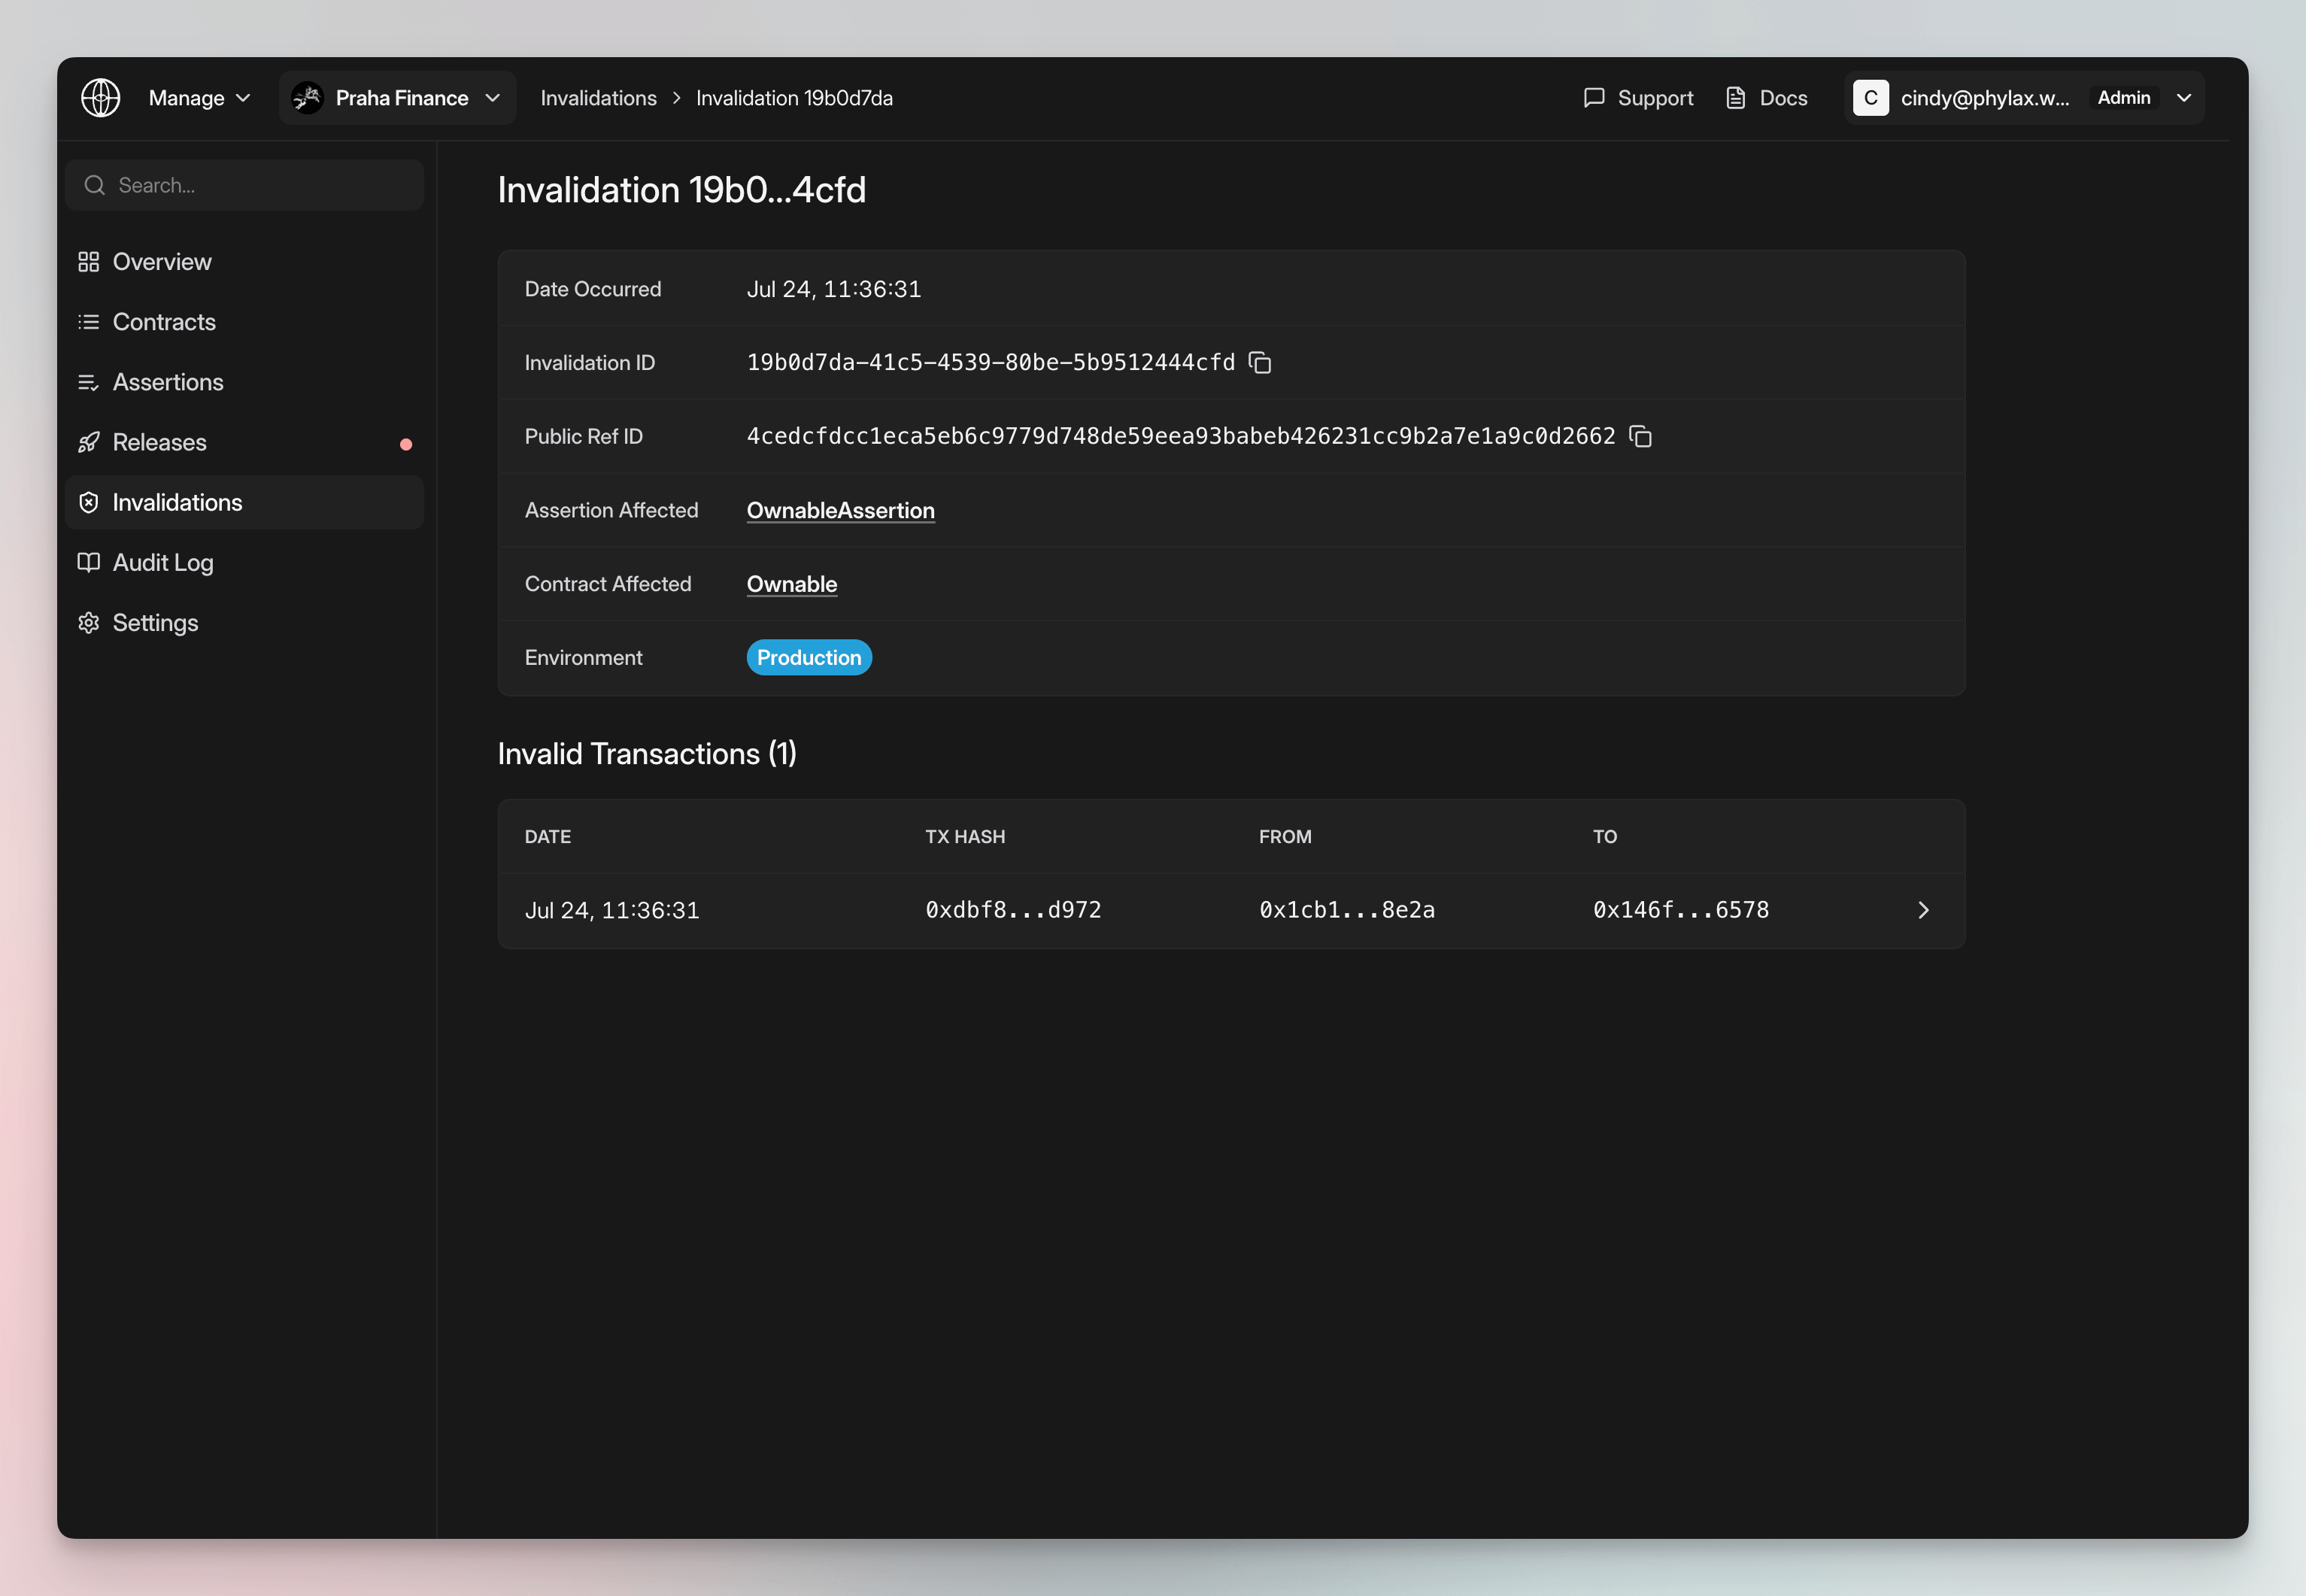This screenshot has width=2306, height=1596.
Task: Copy the Public Ref ID
Action: coord(1640,436)
